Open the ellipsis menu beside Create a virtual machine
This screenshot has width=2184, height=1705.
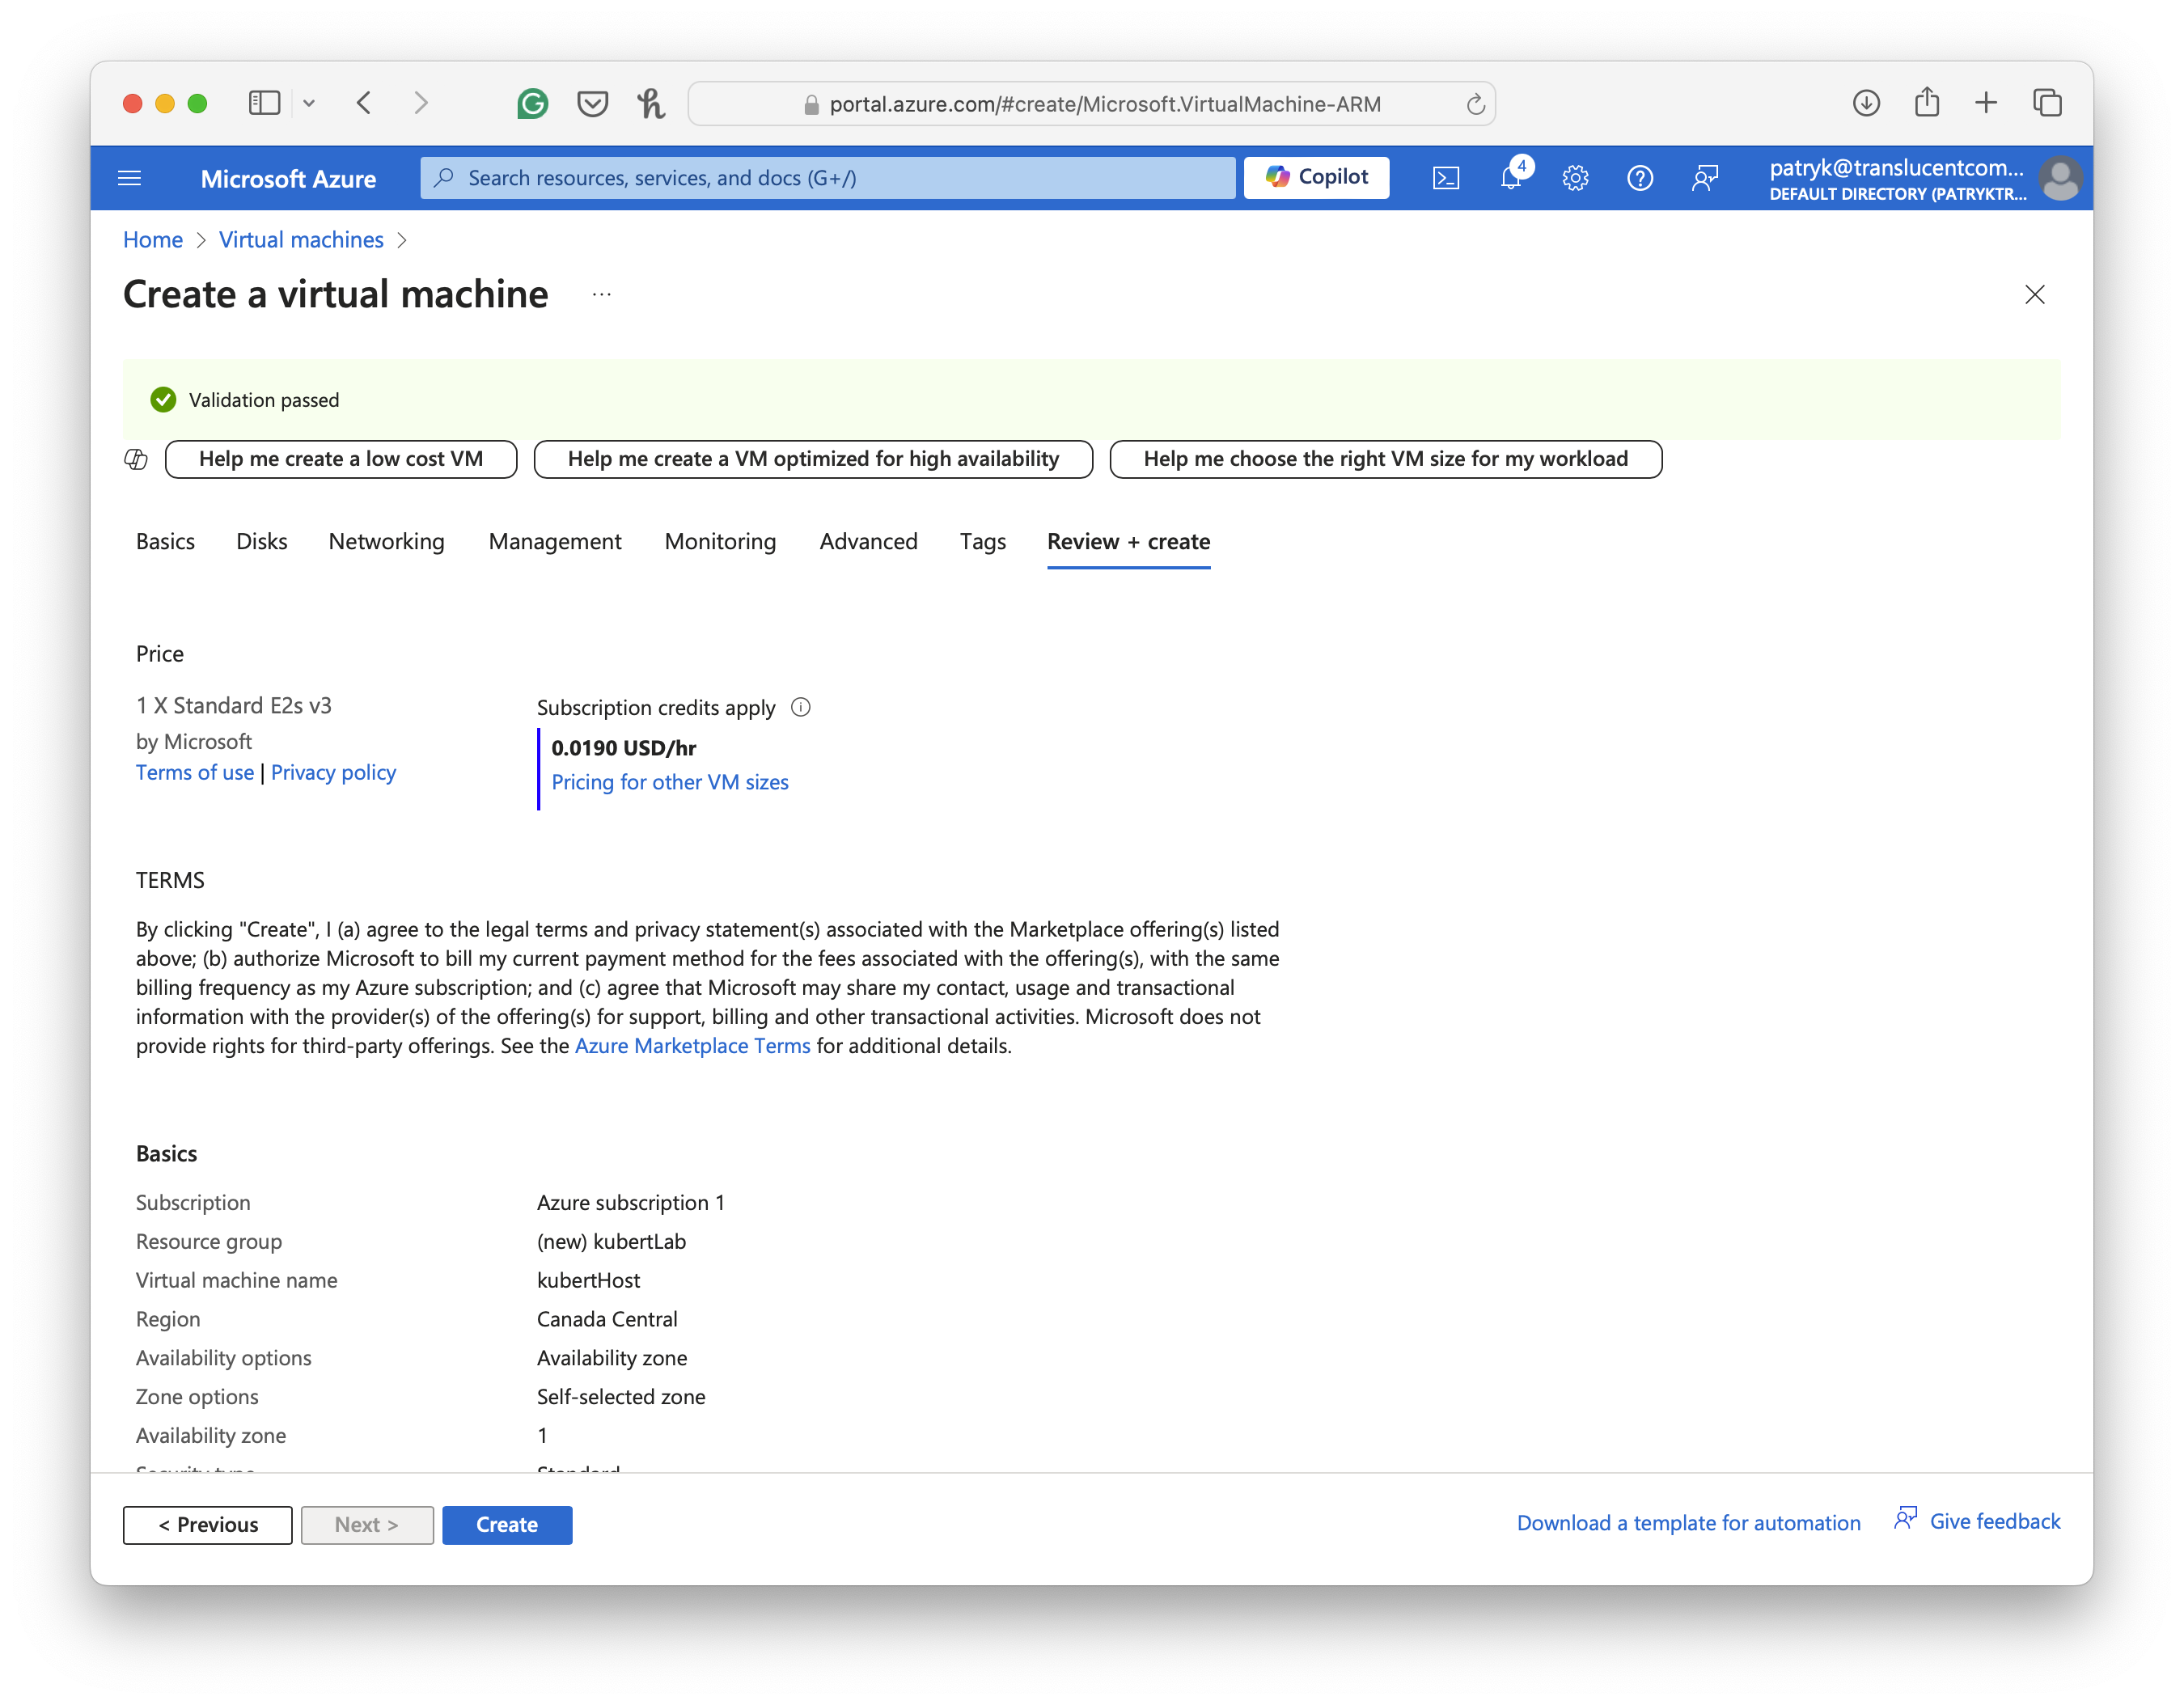pos(600,294)
